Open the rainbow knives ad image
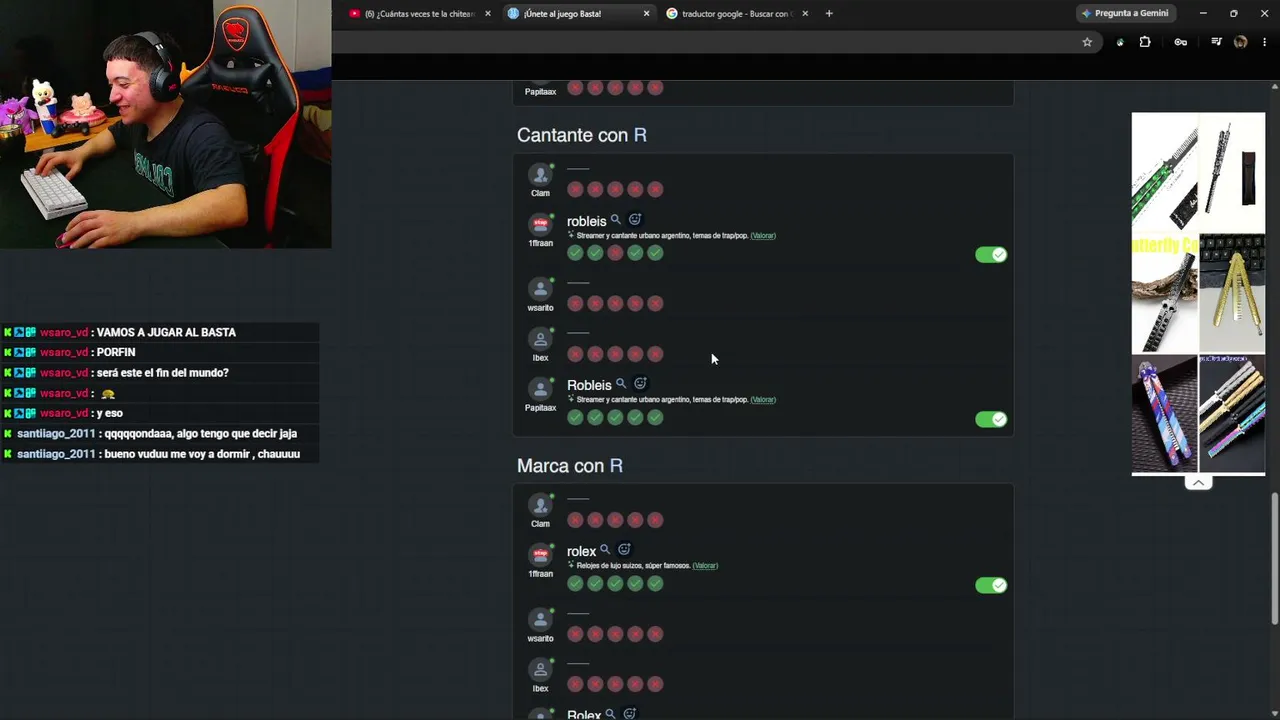 pos(1232,414)
